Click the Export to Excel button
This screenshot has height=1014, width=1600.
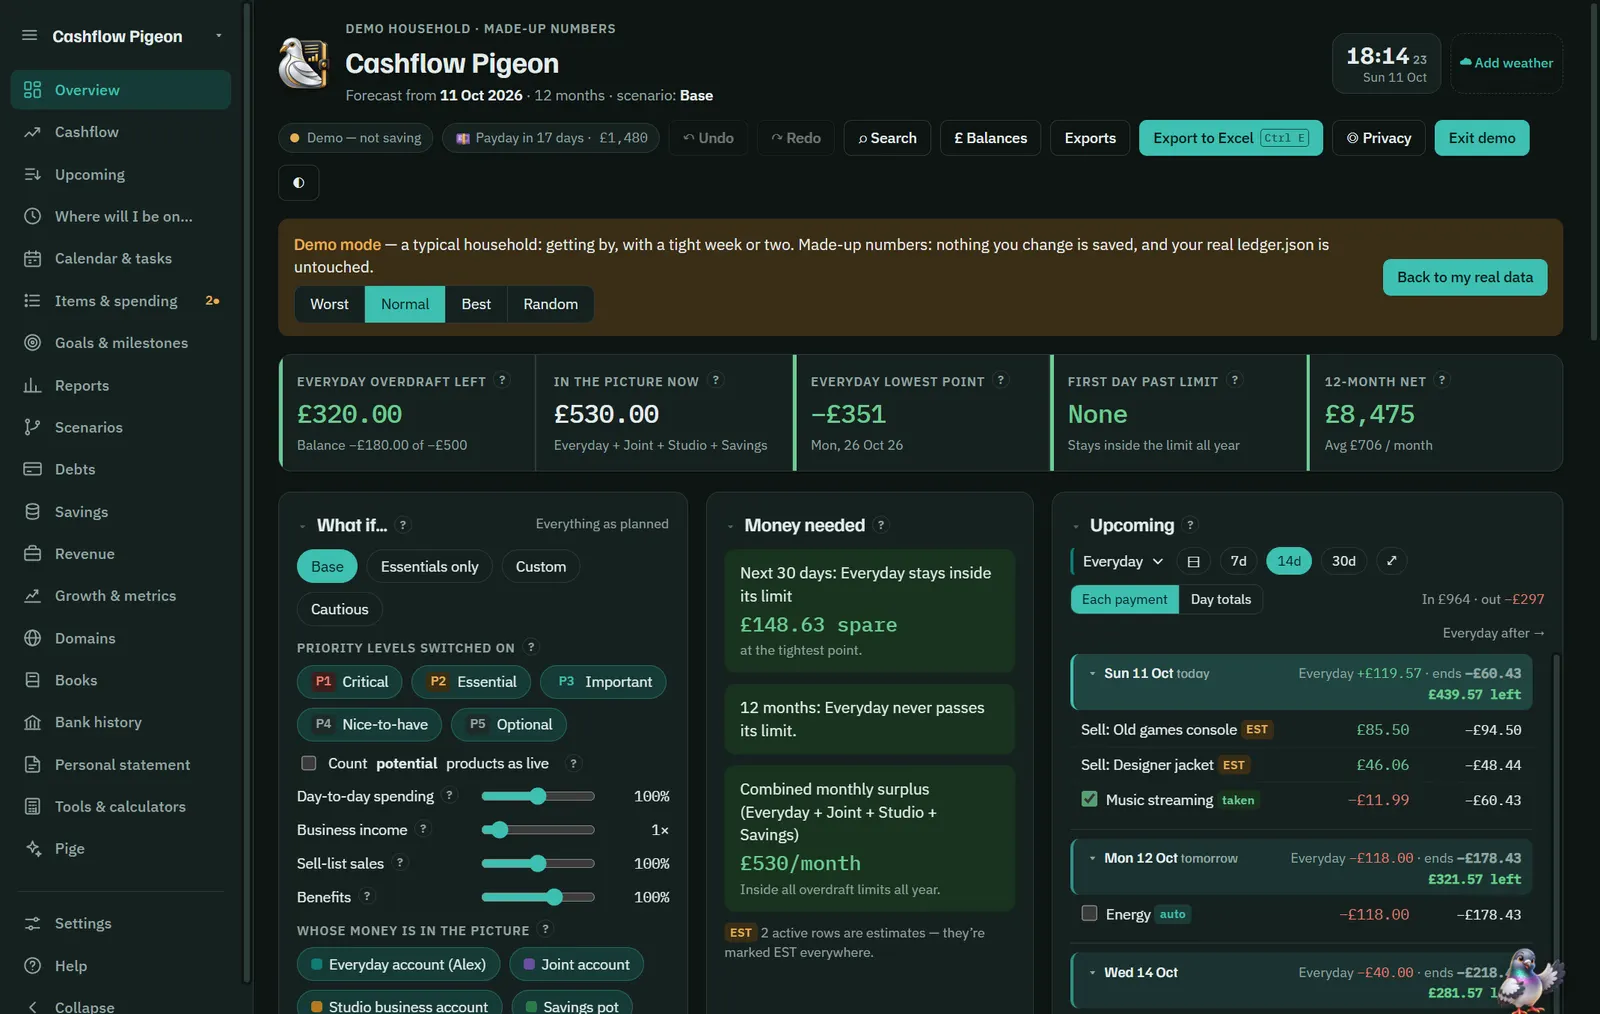tap(1231, 138)
